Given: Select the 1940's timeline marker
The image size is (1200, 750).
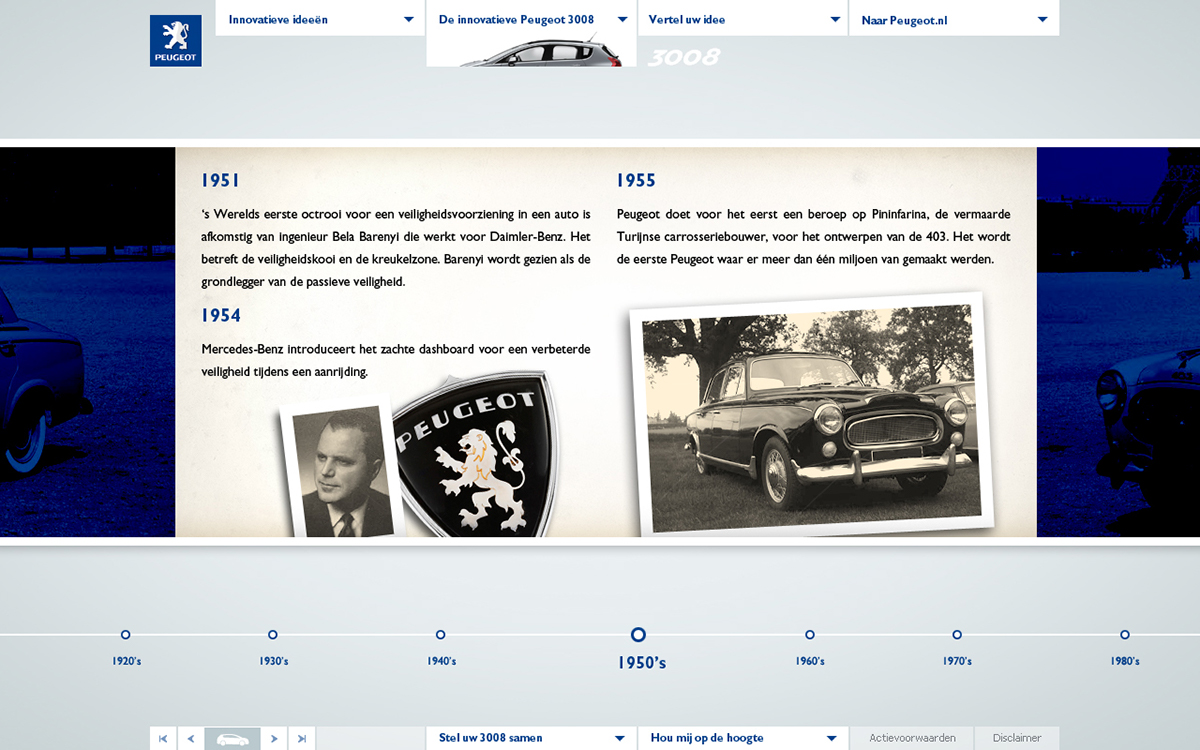Looking at the screenshot, I should point(440,634).
